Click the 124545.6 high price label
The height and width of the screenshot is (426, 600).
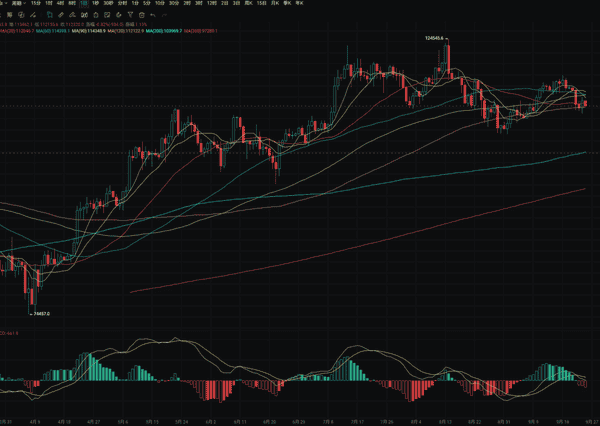click(x=433, y=37)
